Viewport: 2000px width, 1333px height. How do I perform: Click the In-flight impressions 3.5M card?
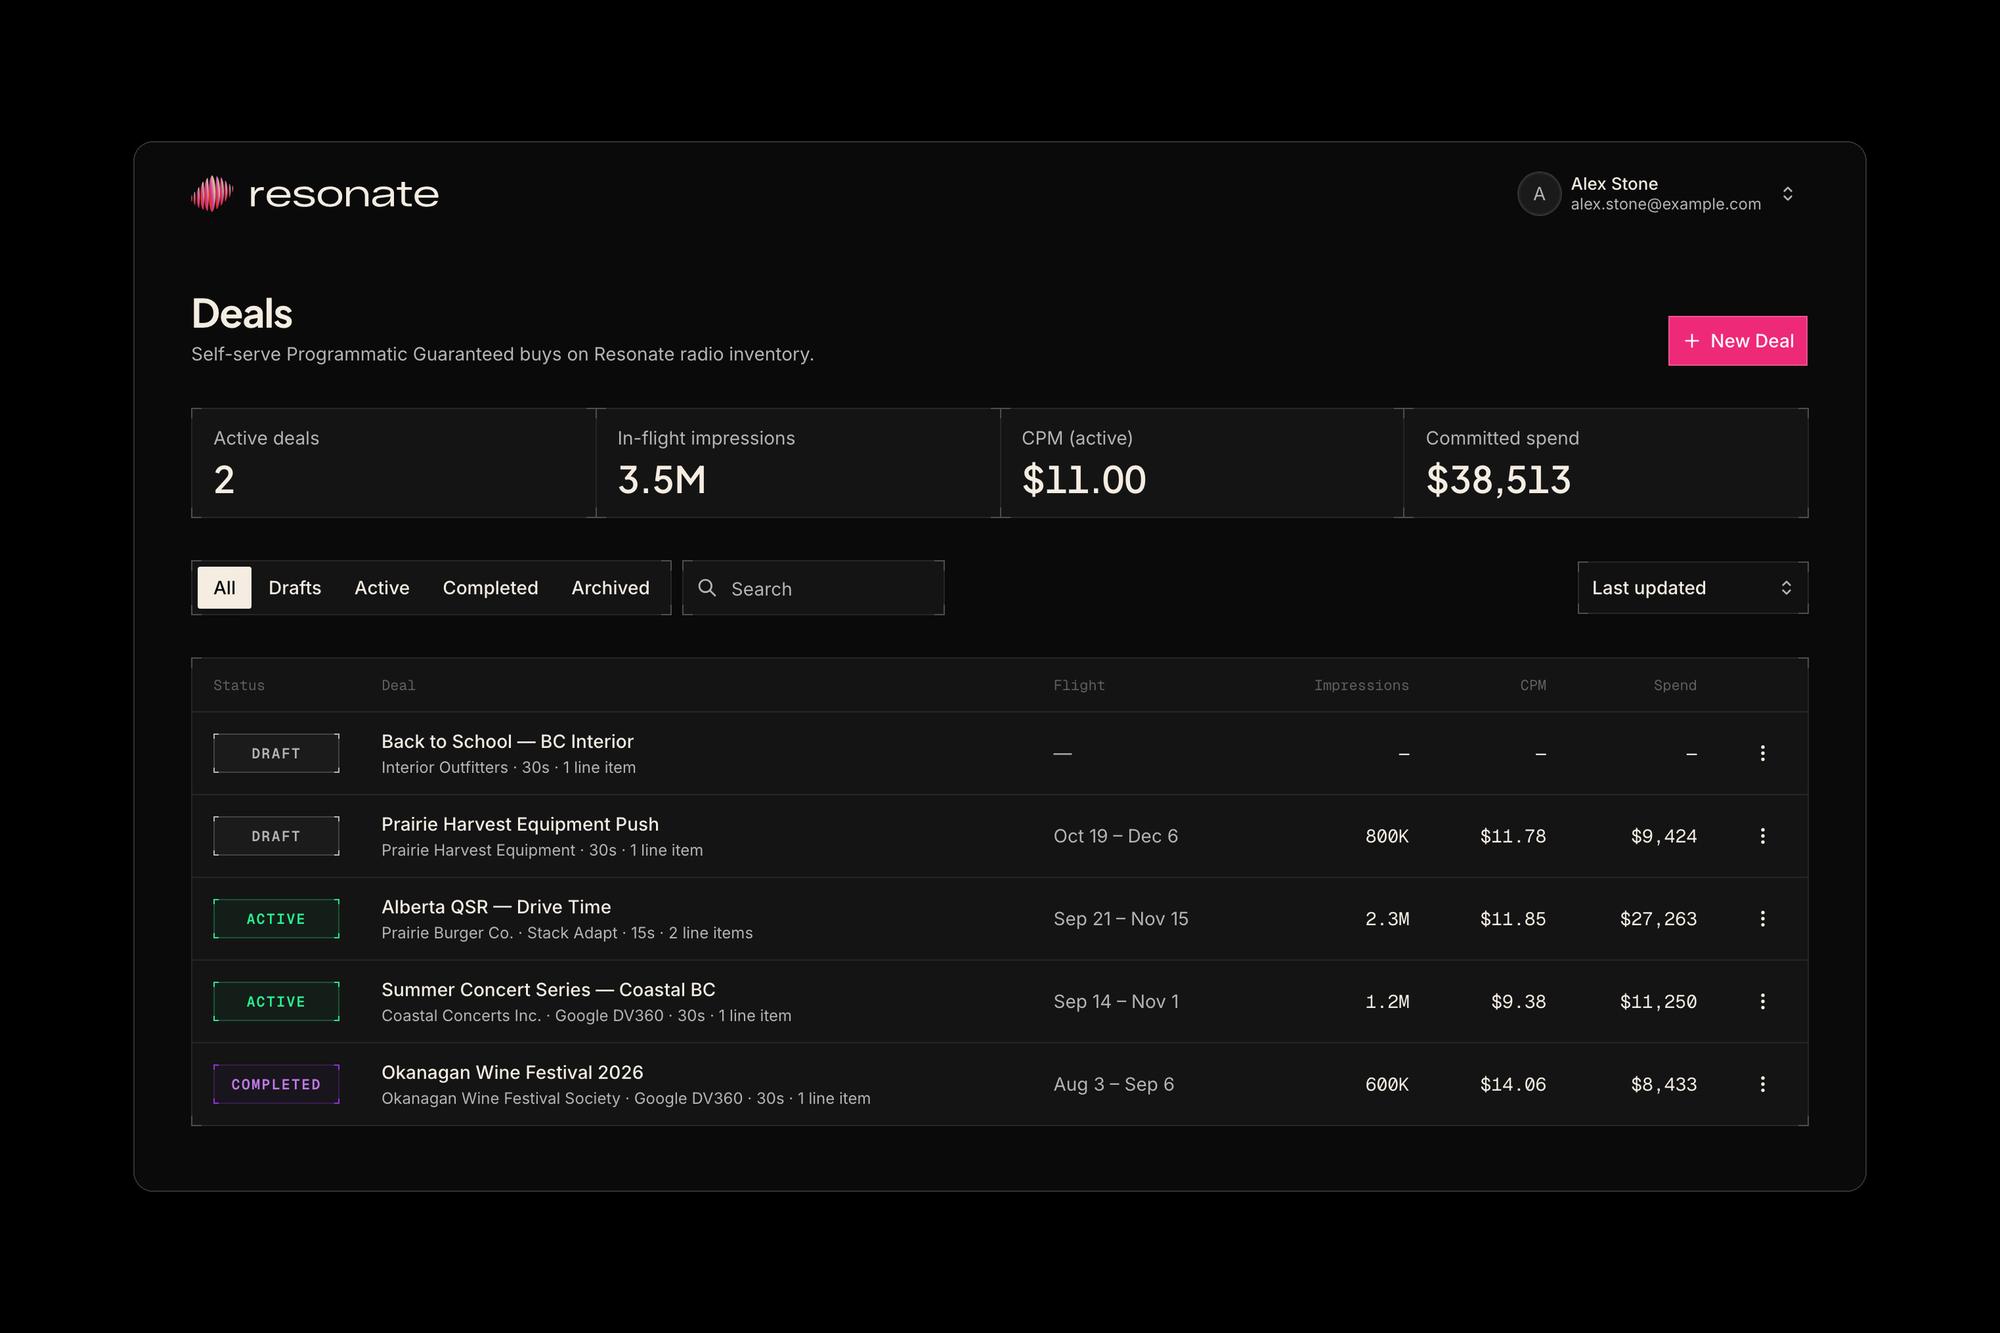click(x=798, y=463)
